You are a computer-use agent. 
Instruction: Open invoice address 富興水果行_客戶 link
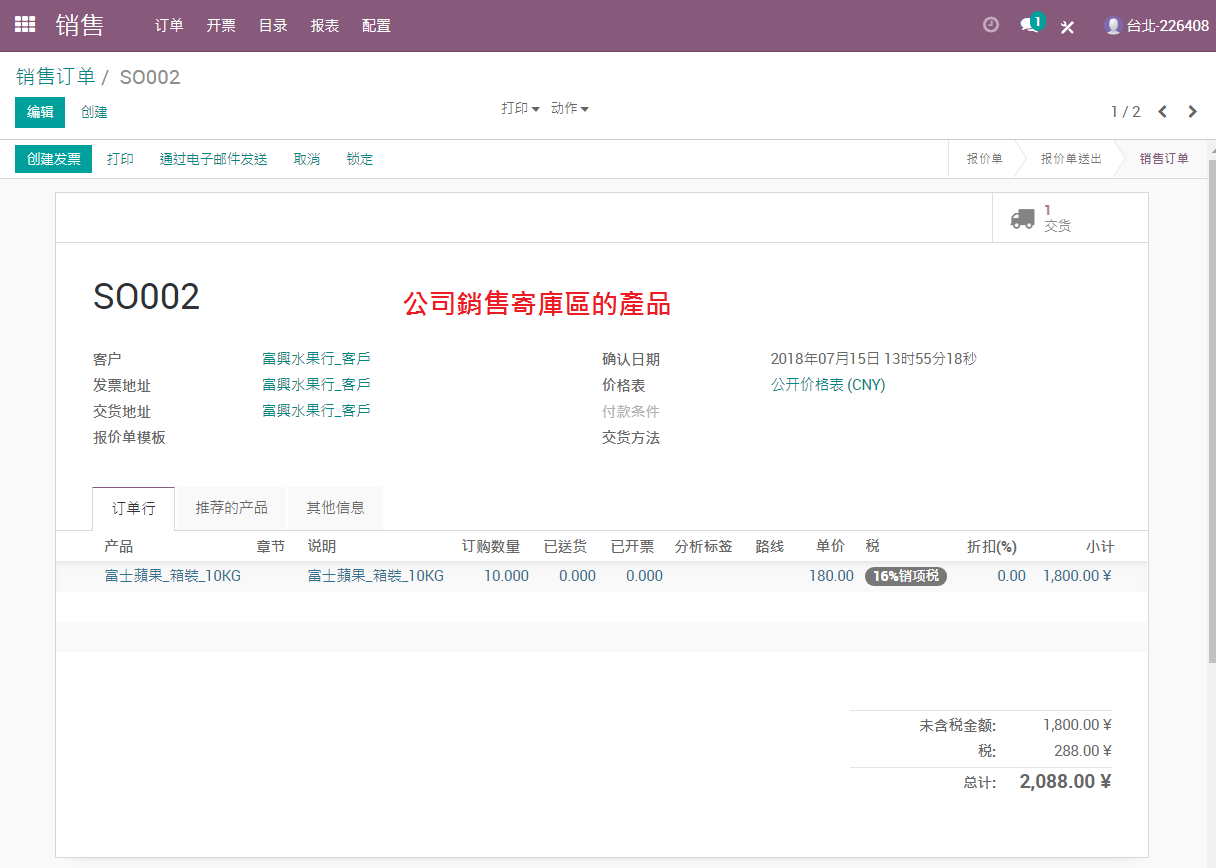click(316, 384)
